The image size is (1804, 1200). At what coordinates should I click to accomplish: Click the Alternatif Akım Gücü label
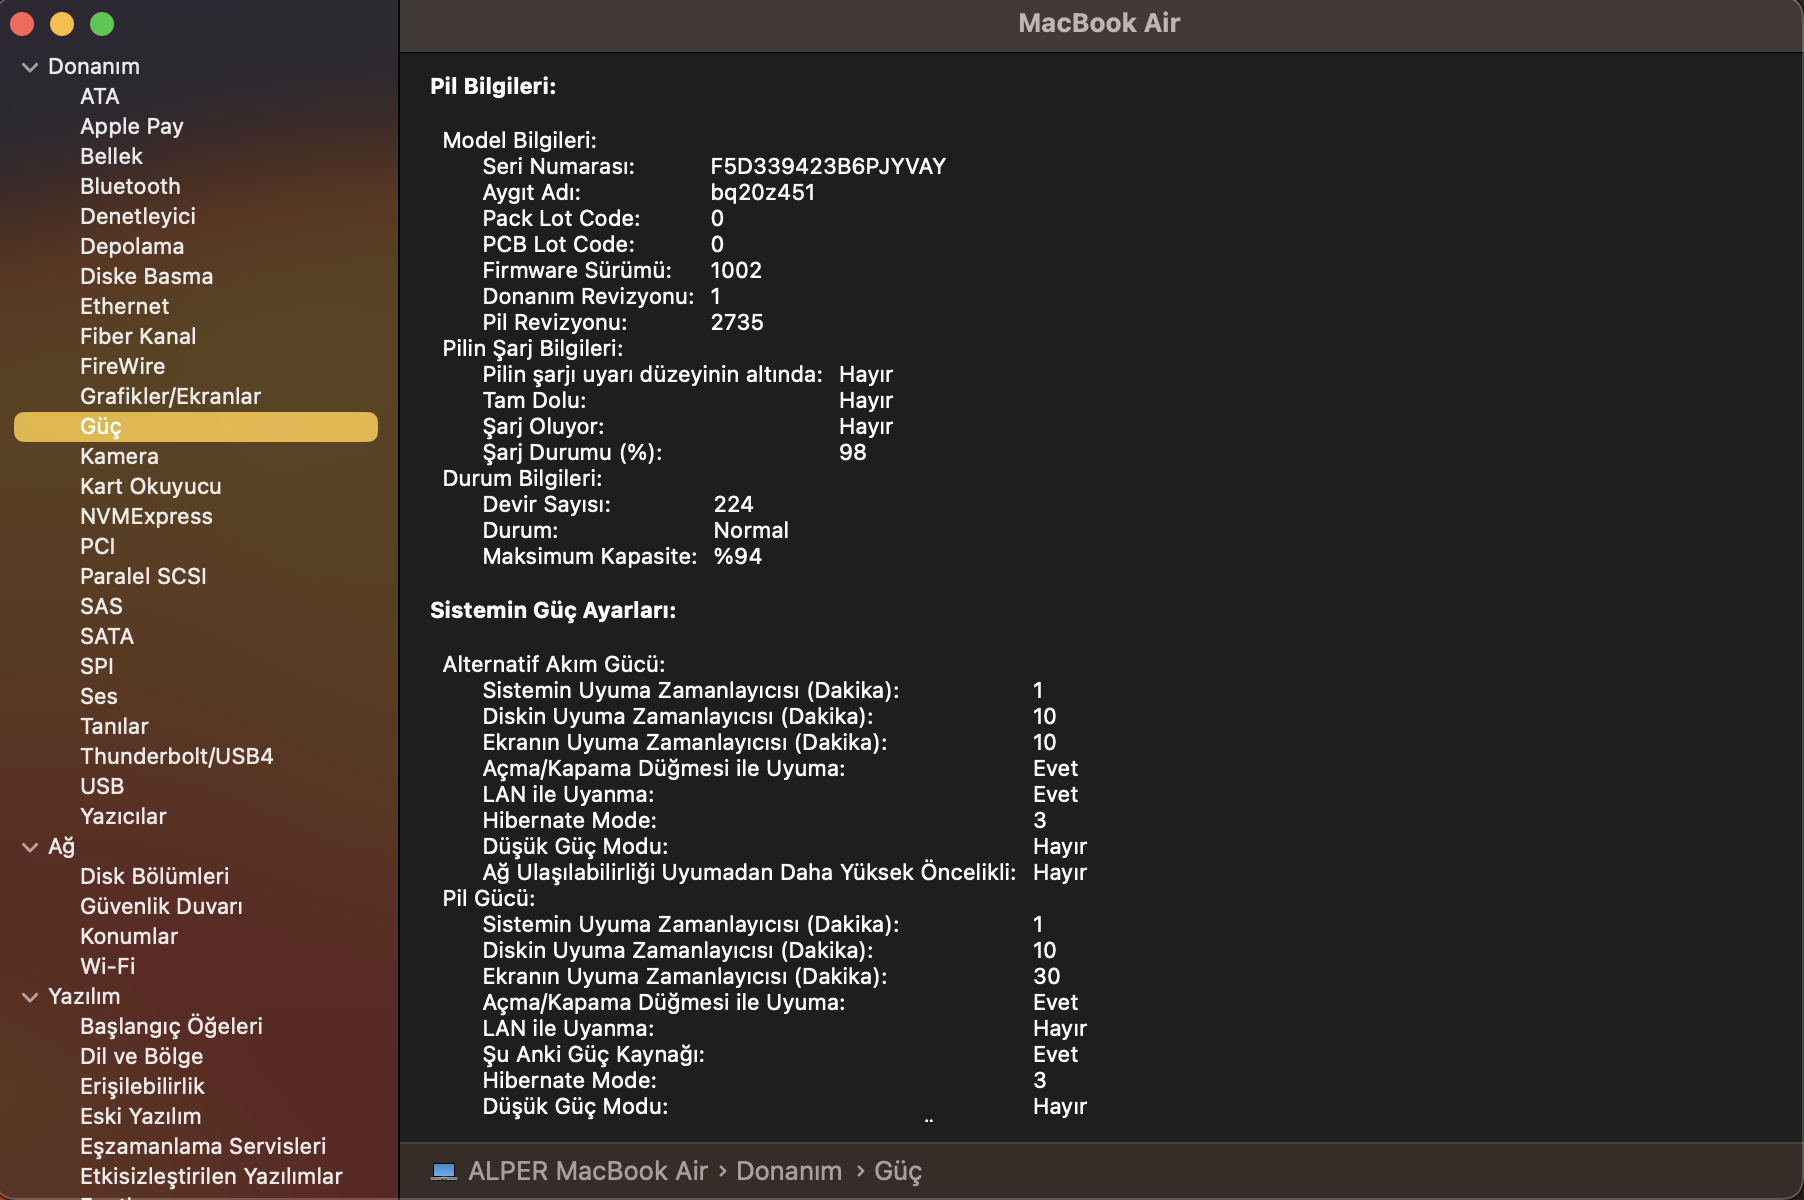click(x=554, y=665)
